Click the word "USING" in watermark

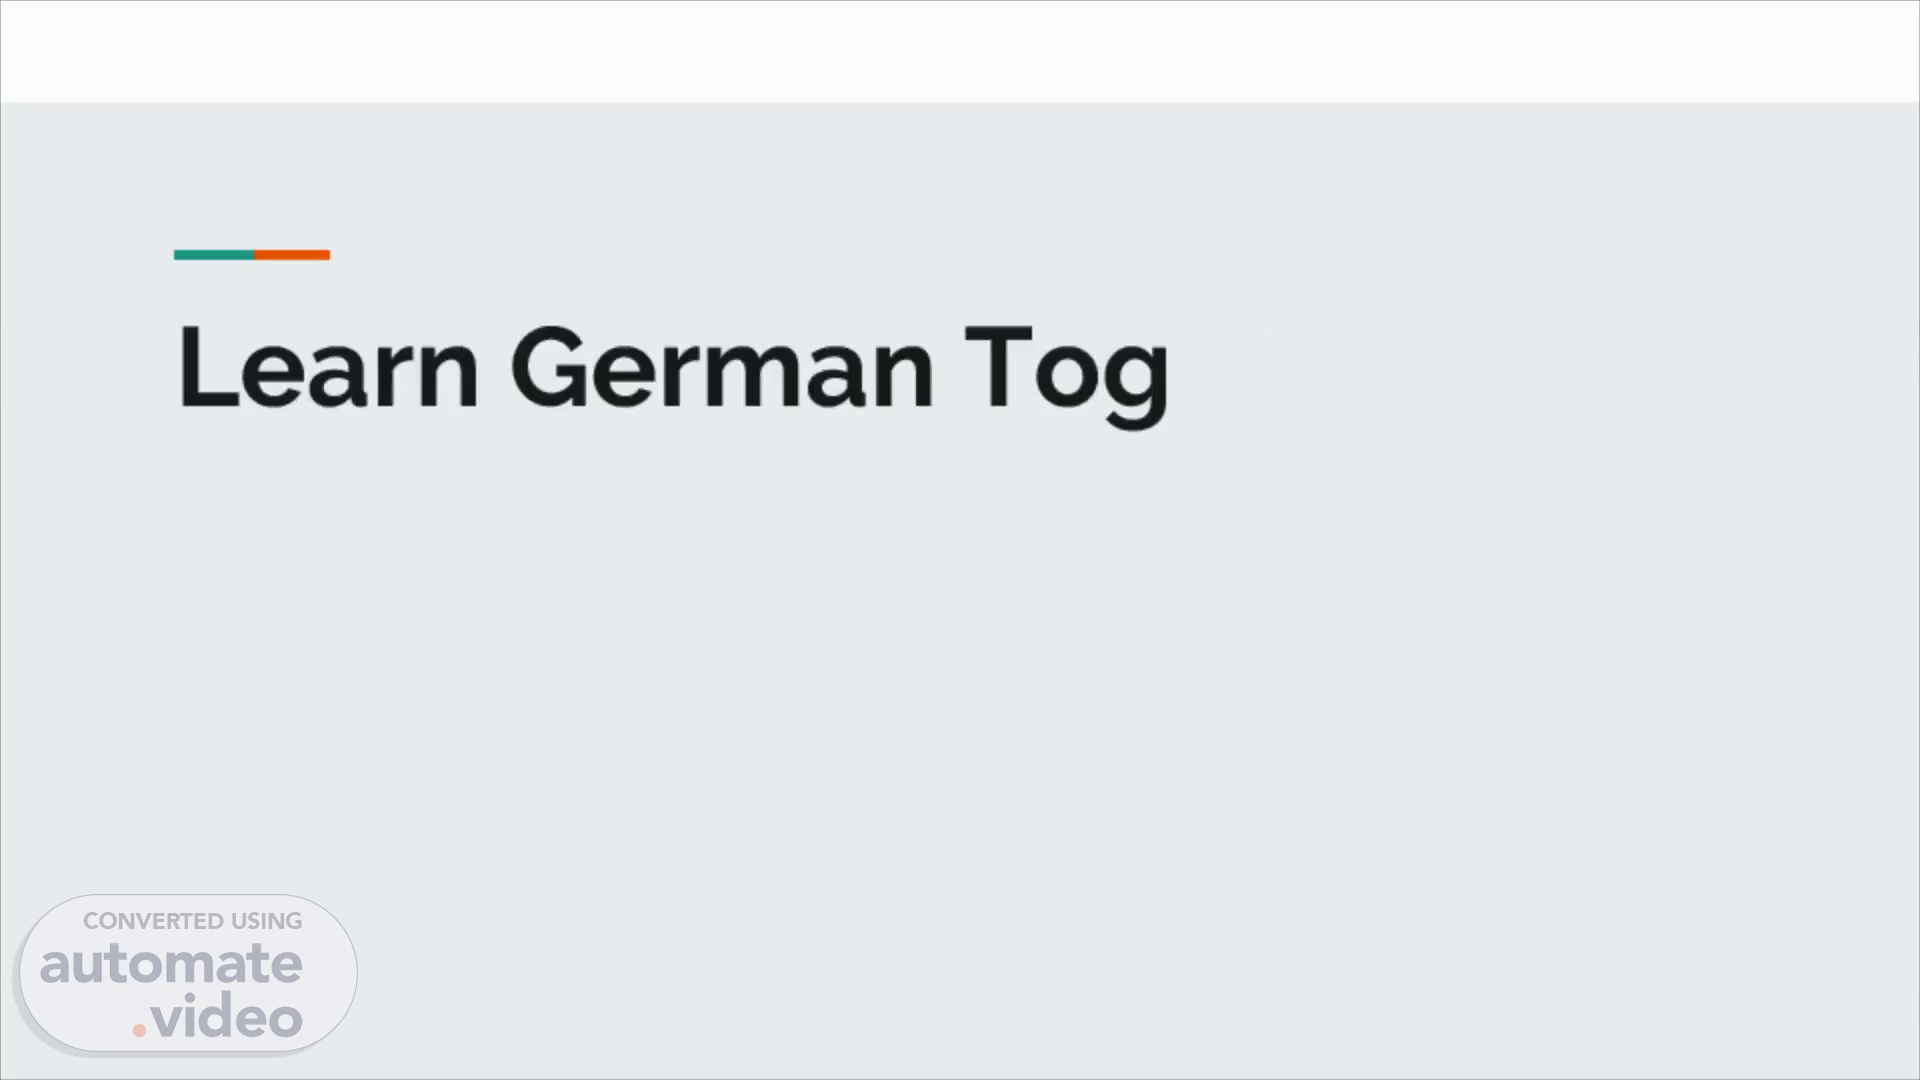(x=266, y=921)
